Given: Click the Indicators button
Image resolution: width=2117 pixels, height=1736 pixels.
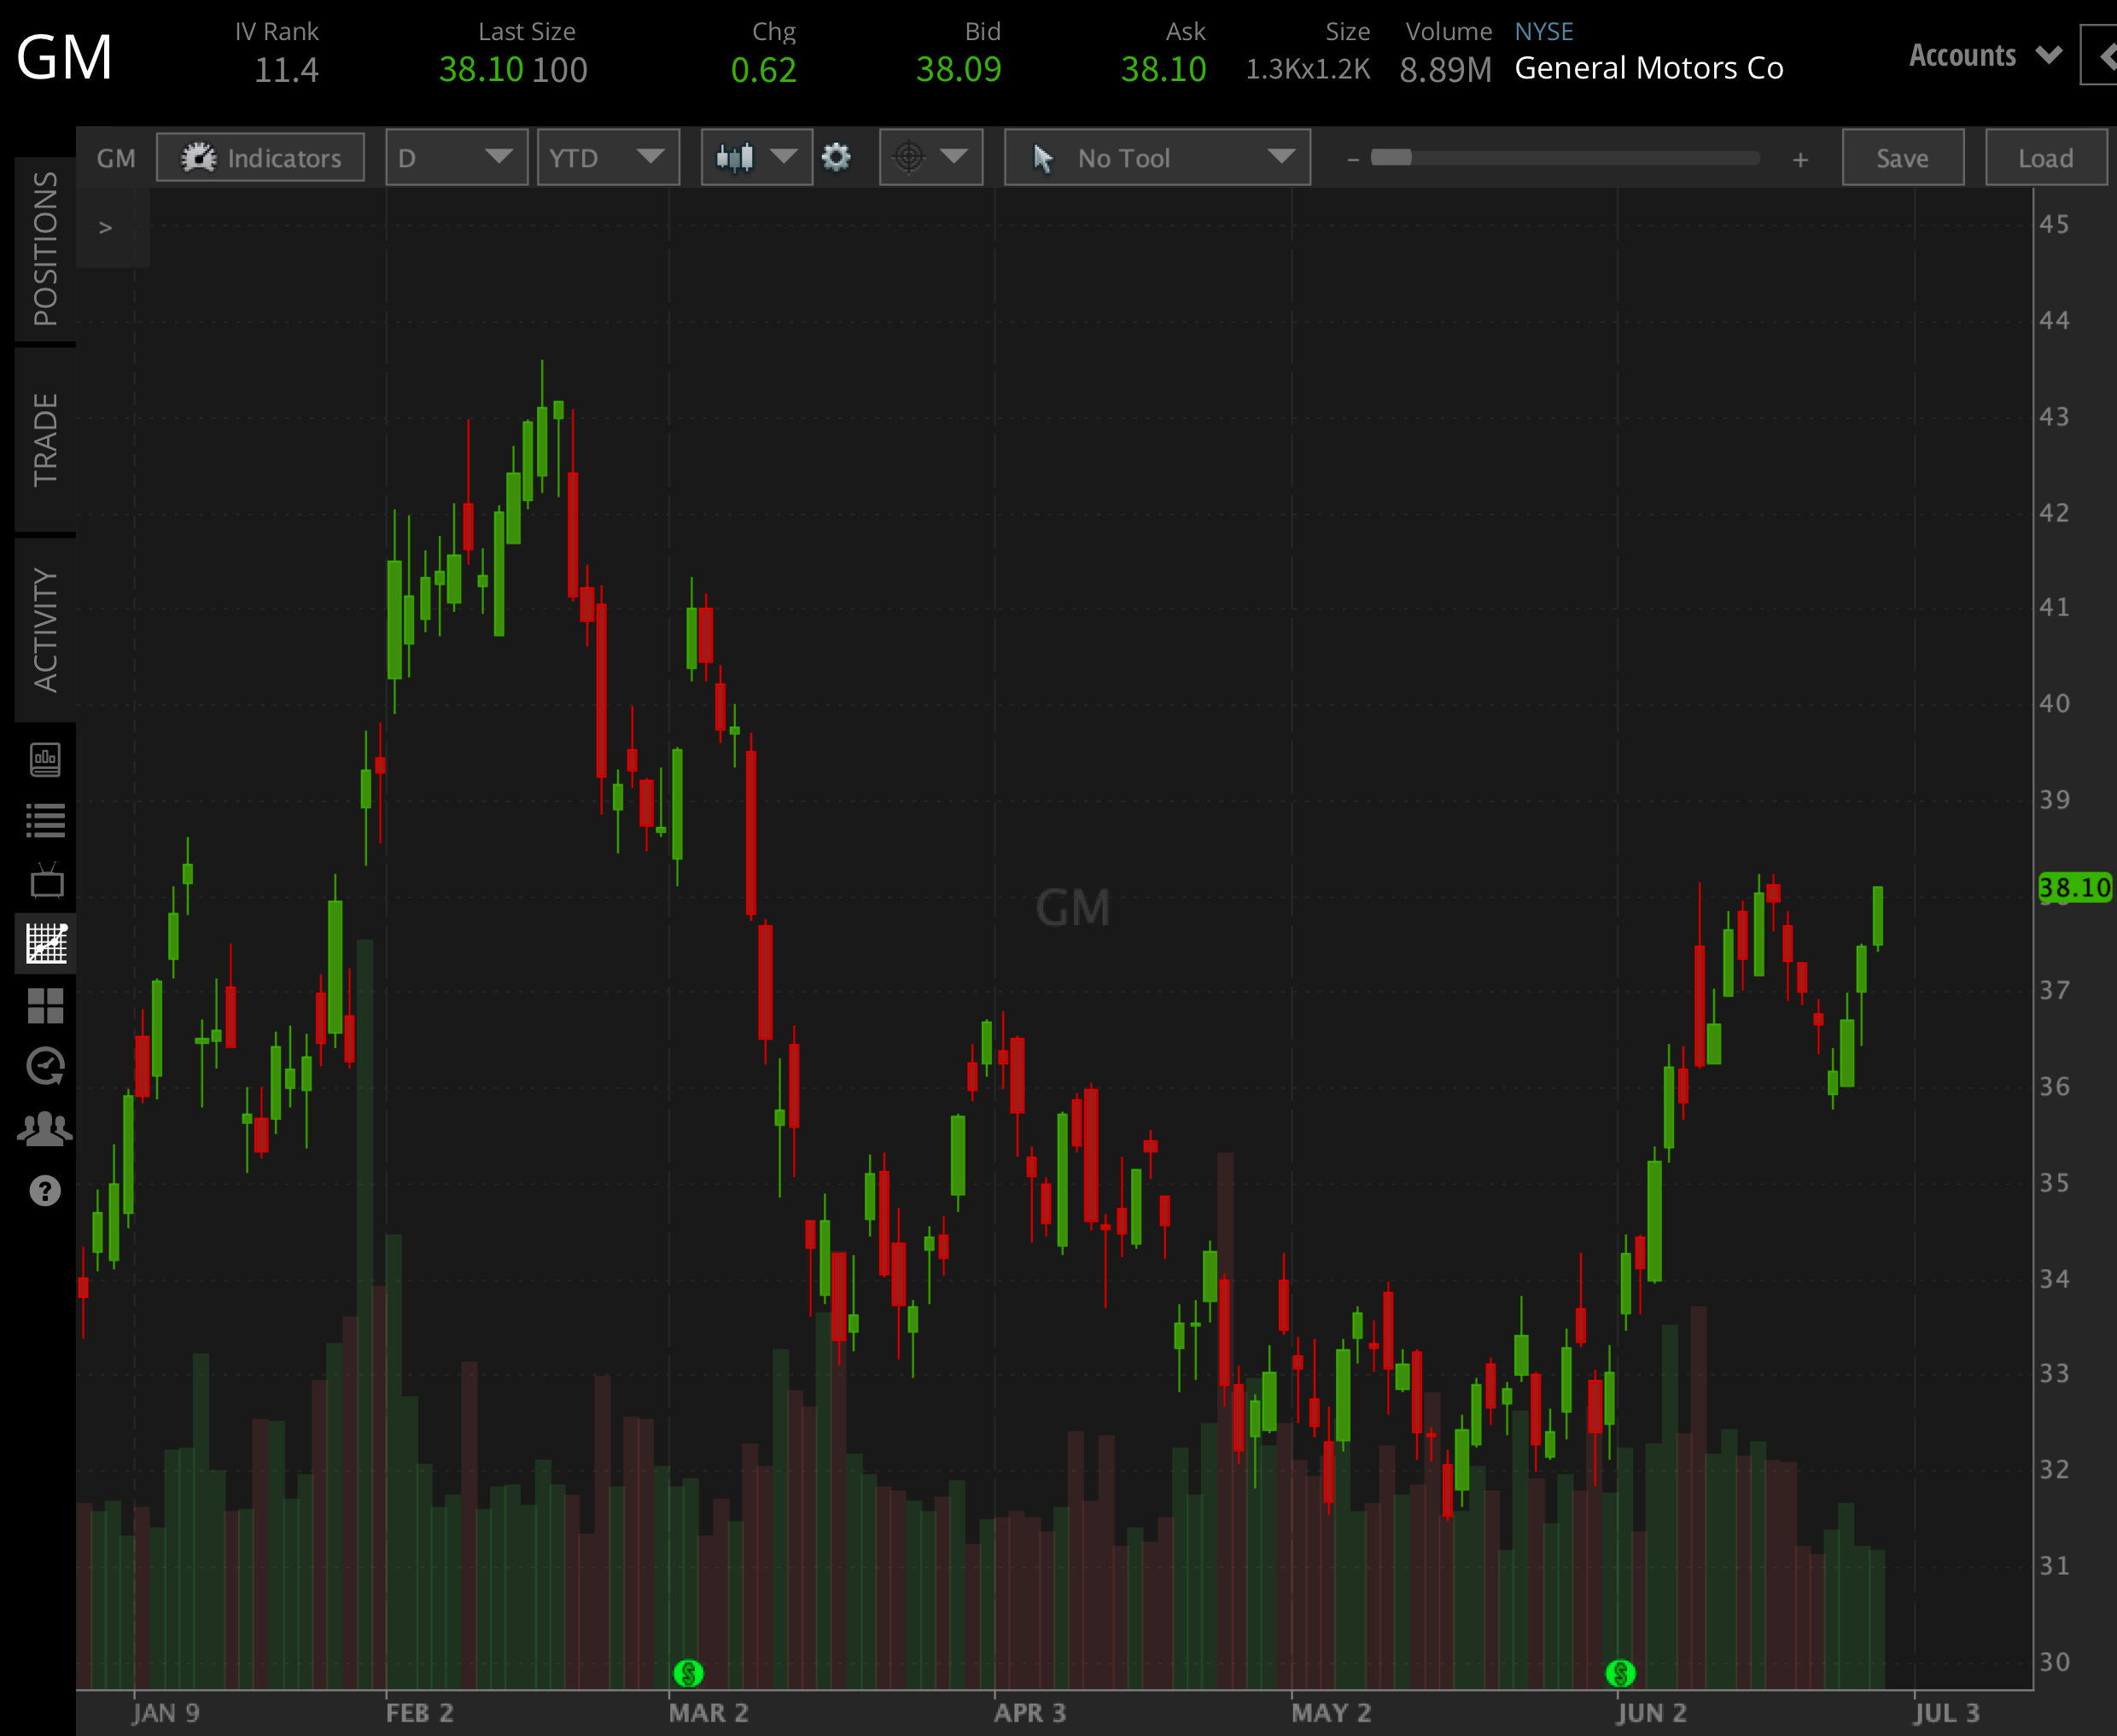Looking at the screenshot, I should click(x=260, y=157).
